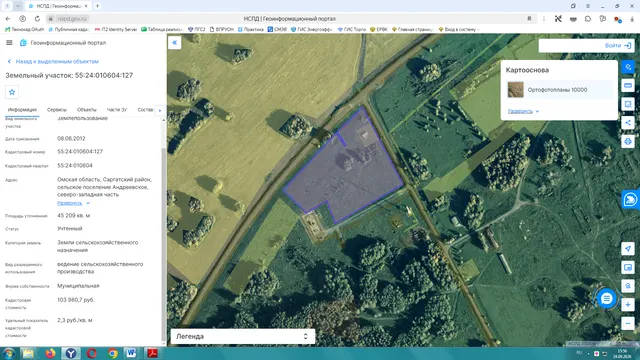Expand the Легенда panel

point(242,336)
